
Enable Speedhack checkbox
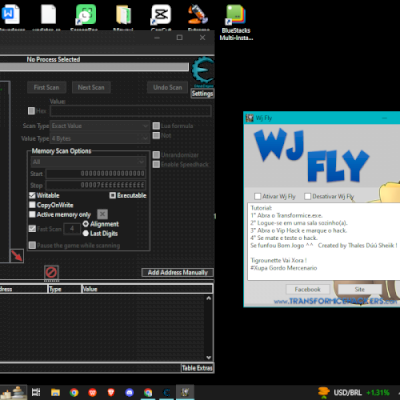(156, 164)
